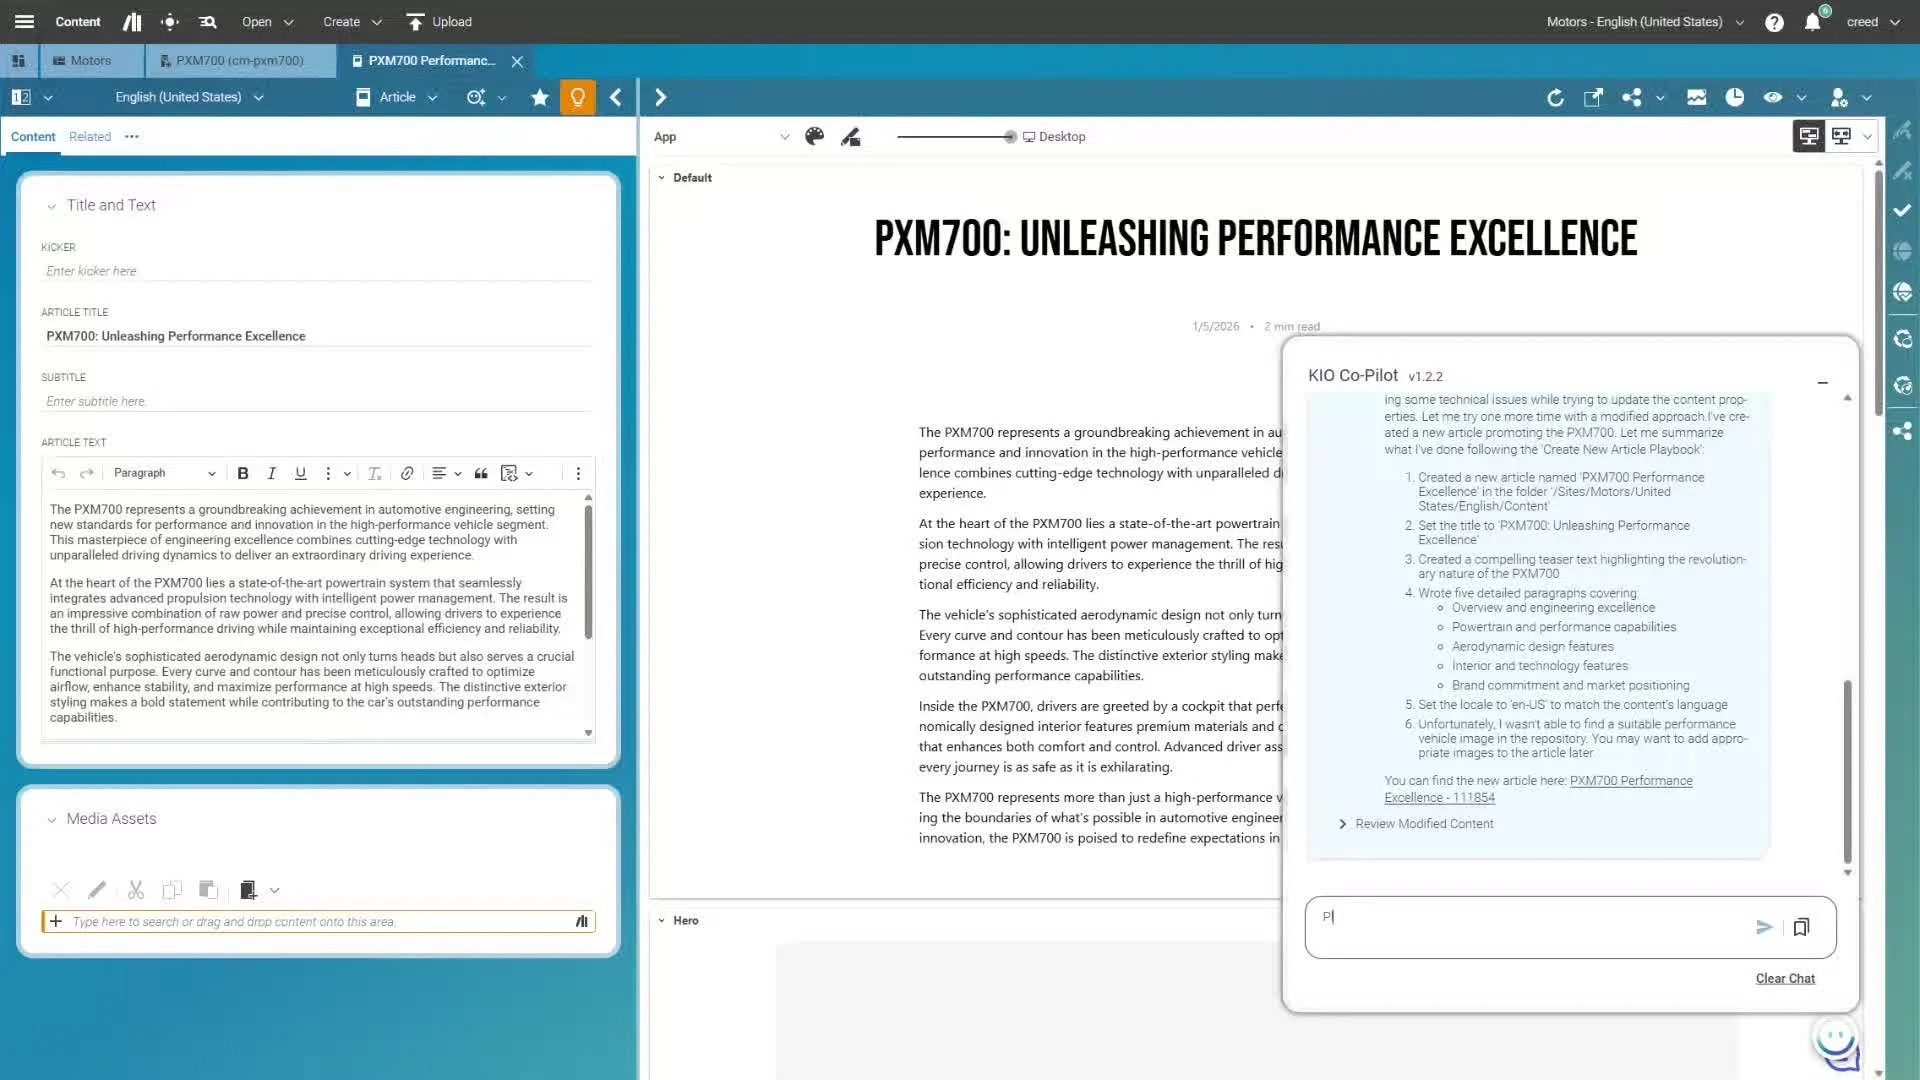Send message in KIO Co-Pilot chat

1764,927
